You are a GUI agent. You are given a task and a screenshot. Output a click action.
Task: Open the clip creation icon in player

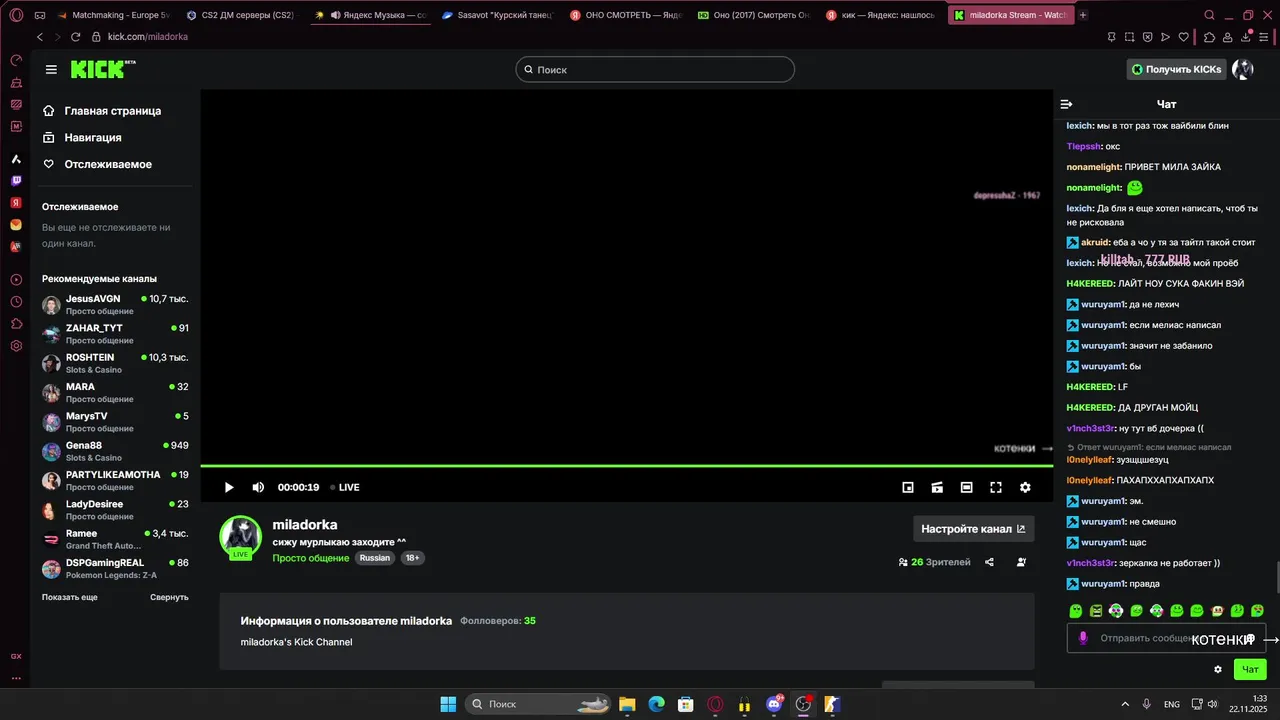click(x=937, y=487)
